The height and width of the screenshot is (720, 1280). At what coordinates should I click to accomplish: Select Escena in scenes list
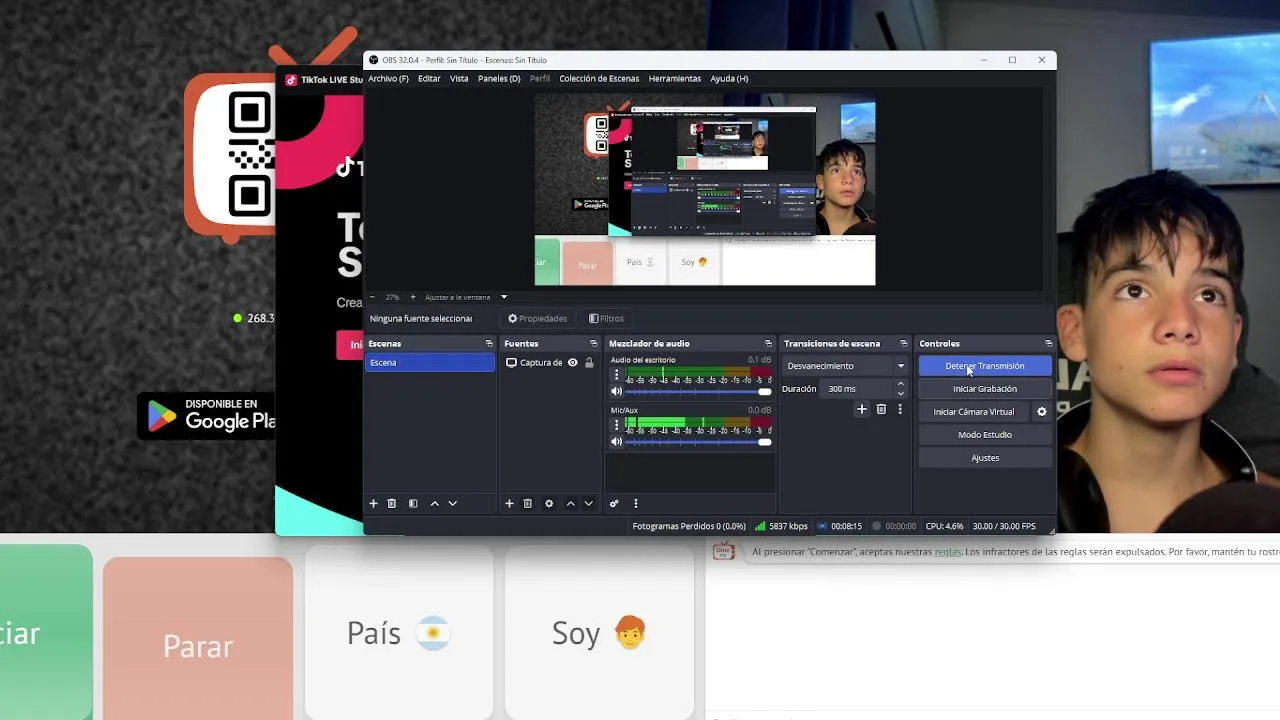(x=430, y=363)
